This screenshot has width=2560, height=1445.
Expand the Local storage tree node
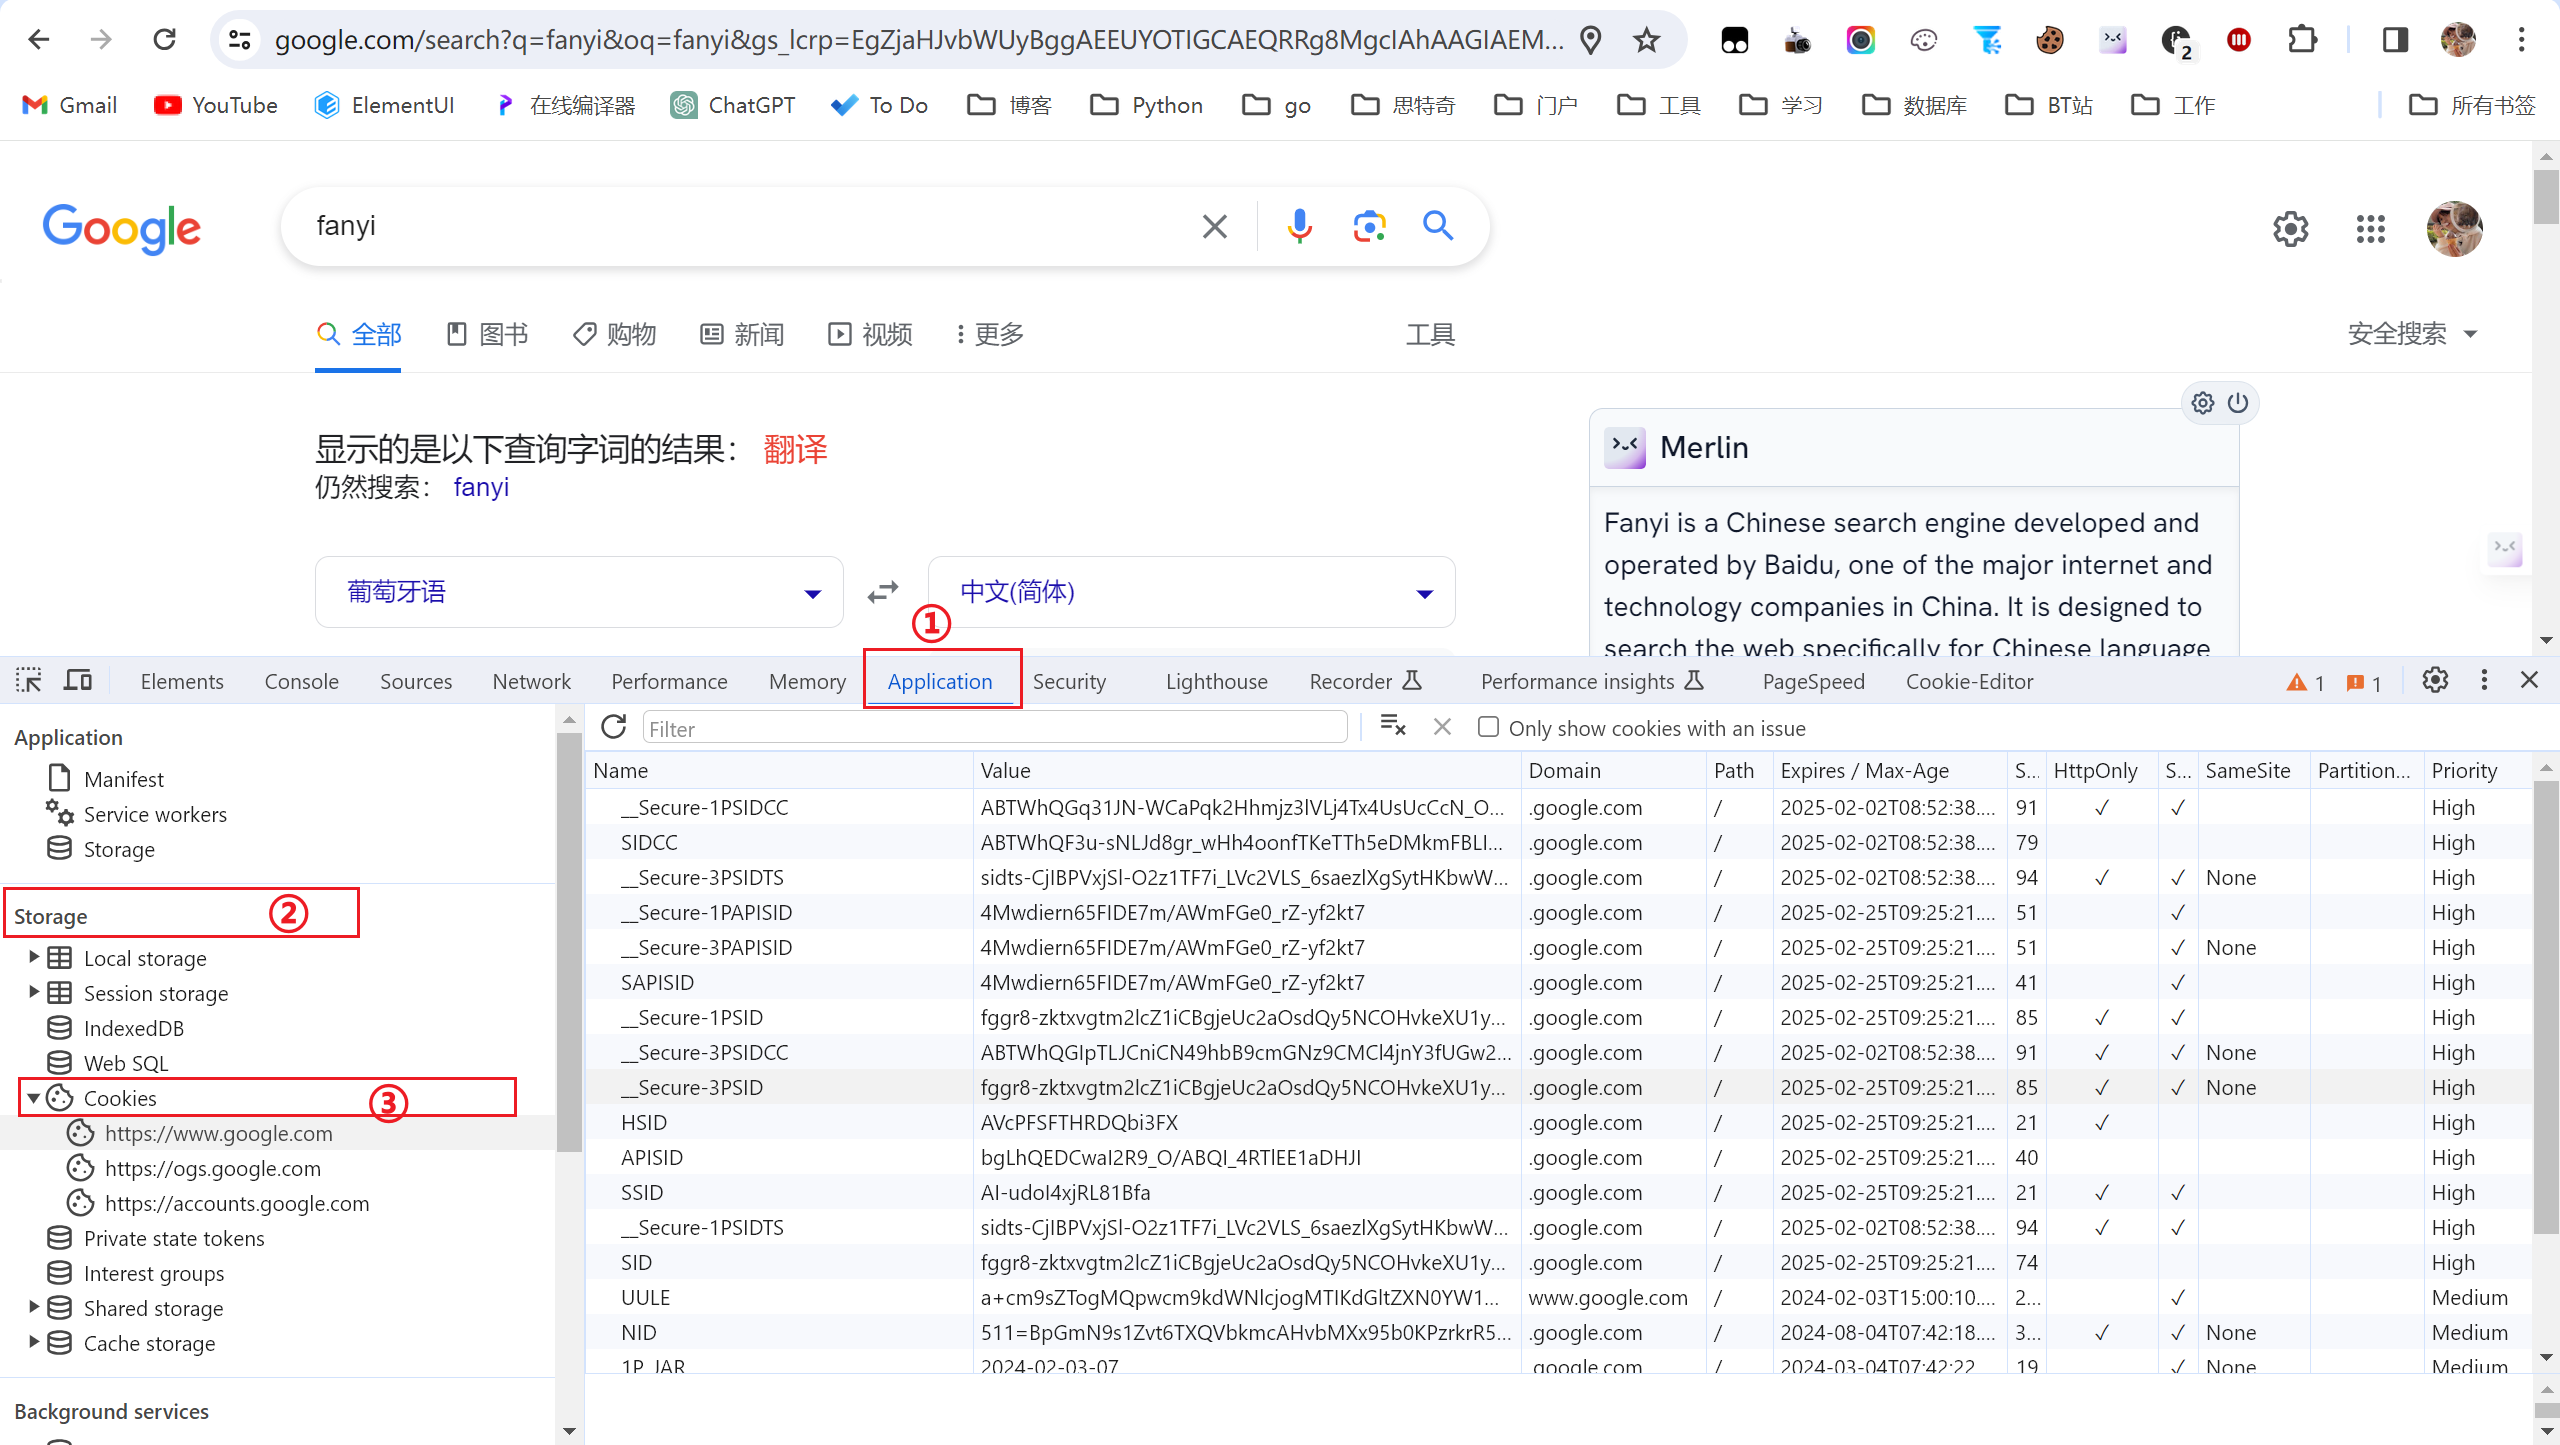pyautogui.click(x=33, y=957)
